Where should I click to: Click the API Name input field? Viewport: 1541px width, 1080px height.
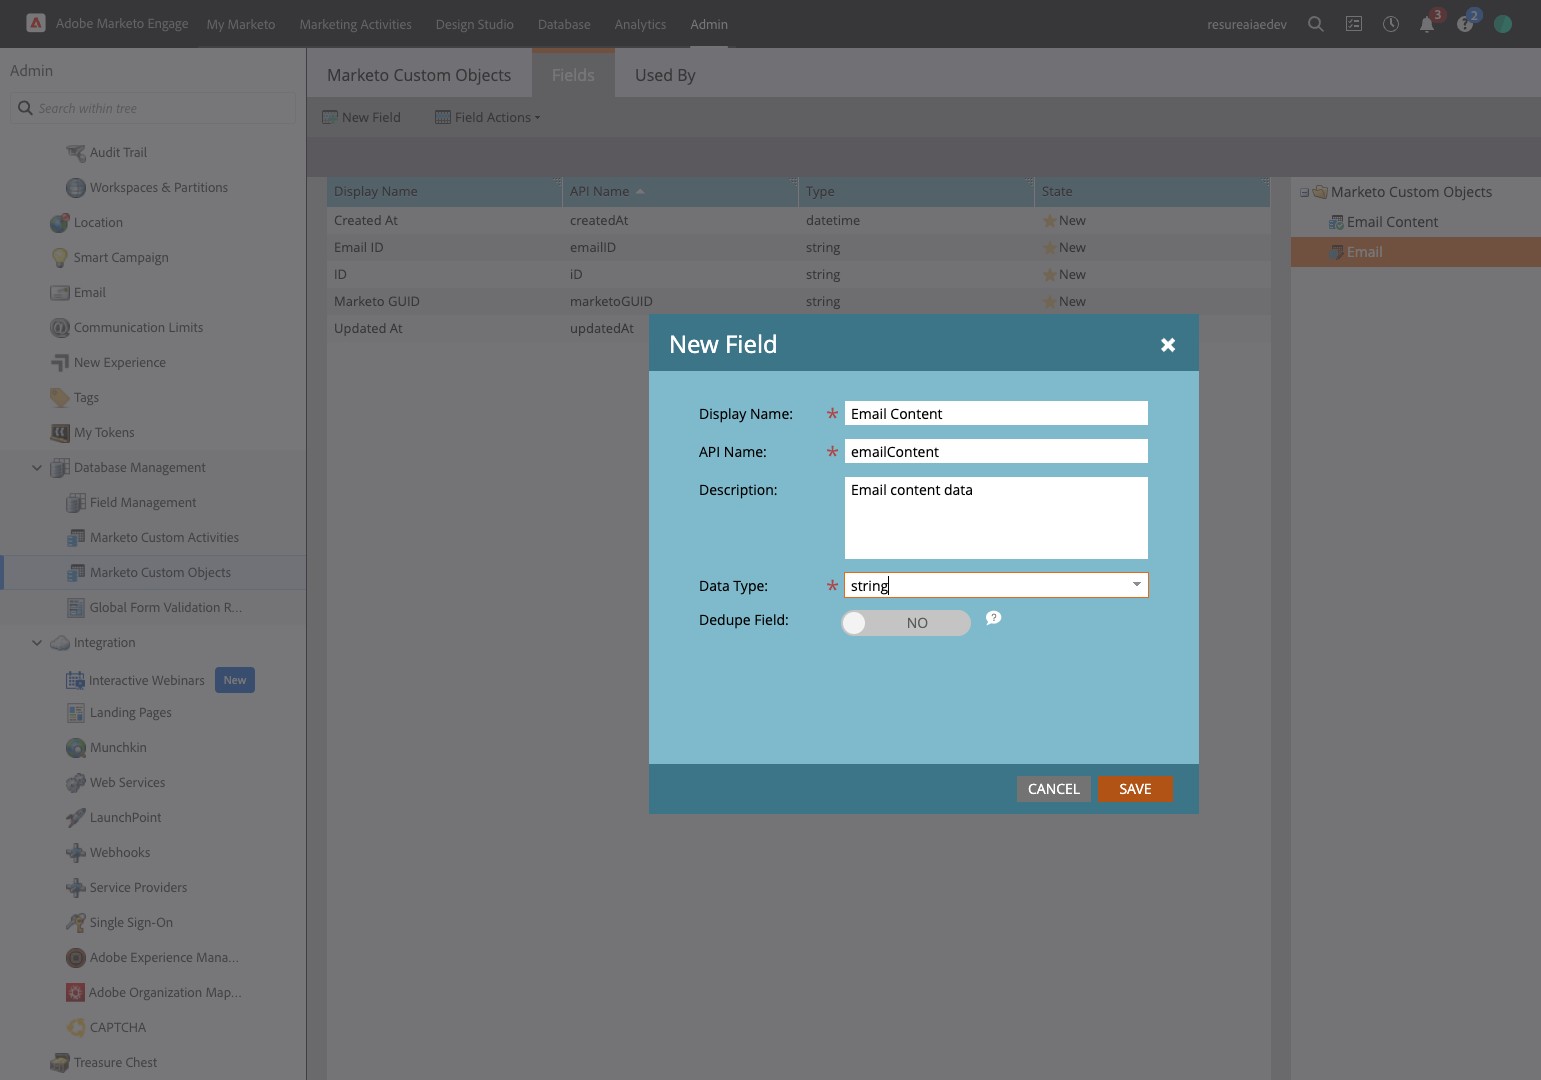pos(996,452)
